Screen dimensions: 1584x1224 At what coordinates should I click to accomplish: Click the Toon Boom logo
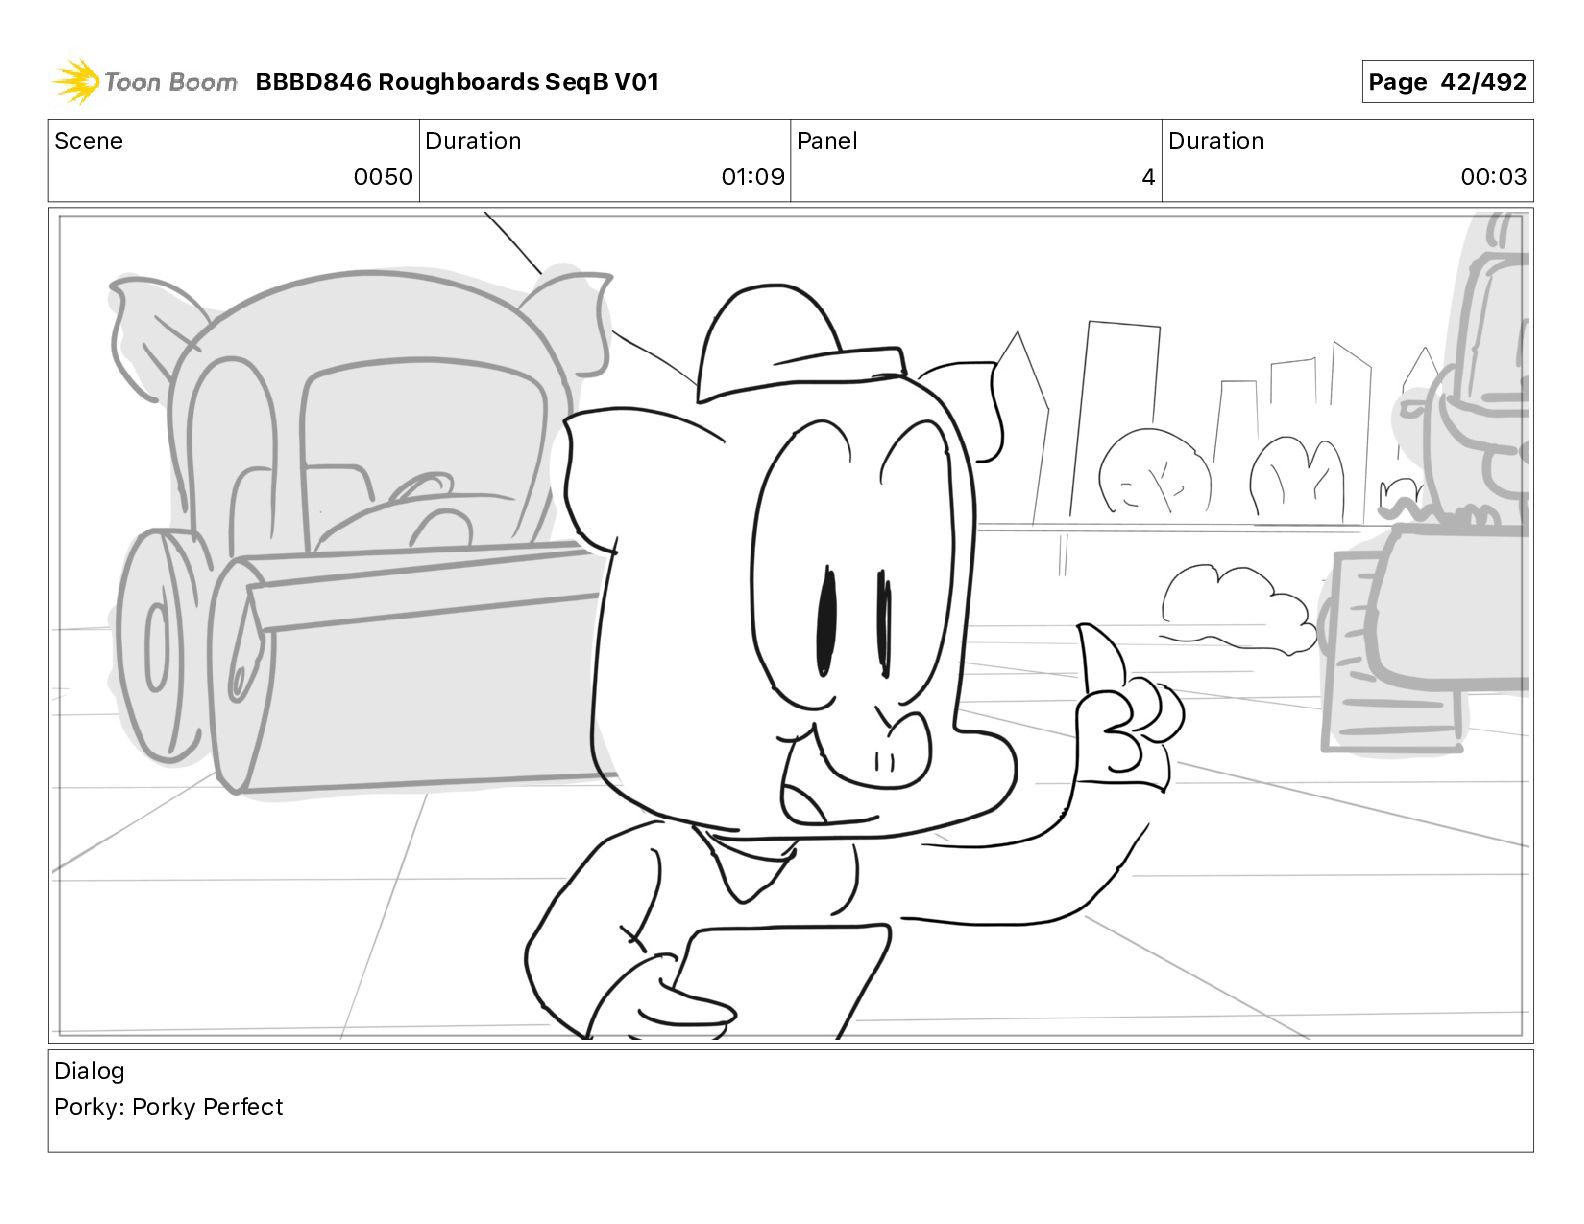click(144, 82)
